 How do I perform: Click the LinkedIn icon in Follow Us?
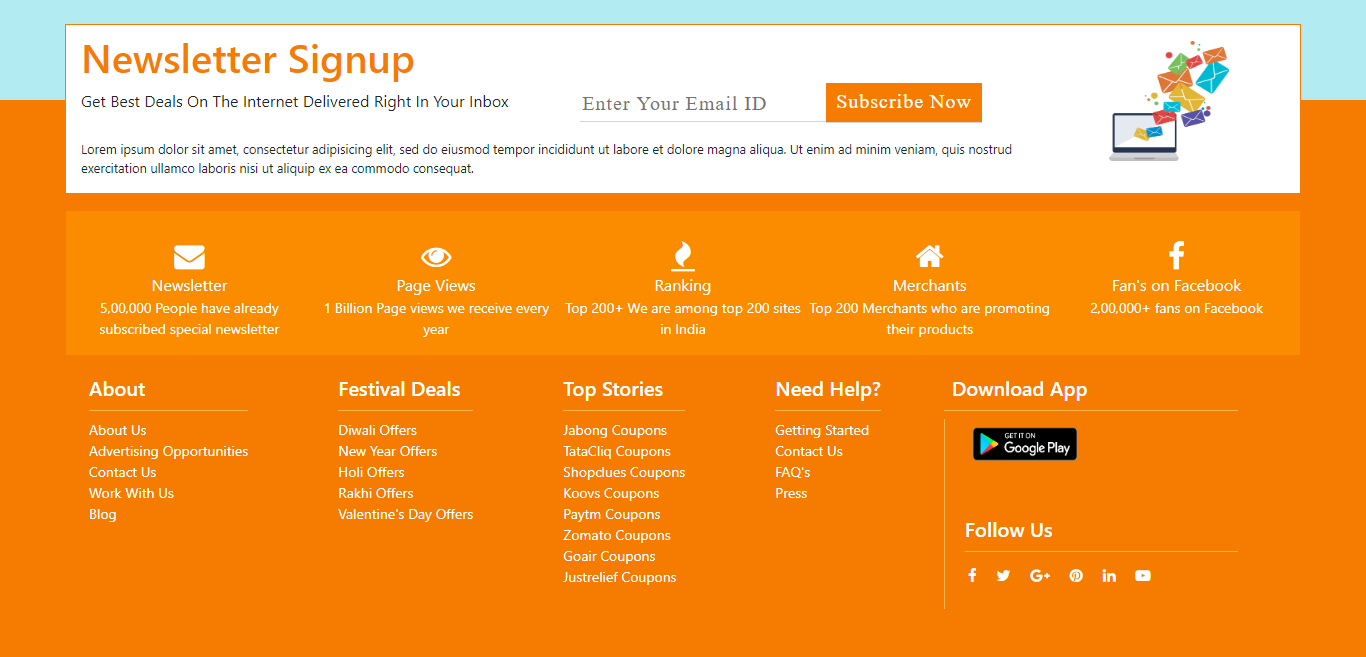tap(1109, 575)
